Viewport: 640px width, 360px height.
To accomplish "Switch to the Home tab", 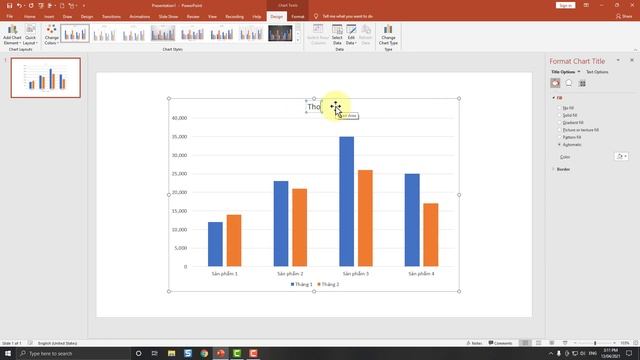I will coord(29,17).
